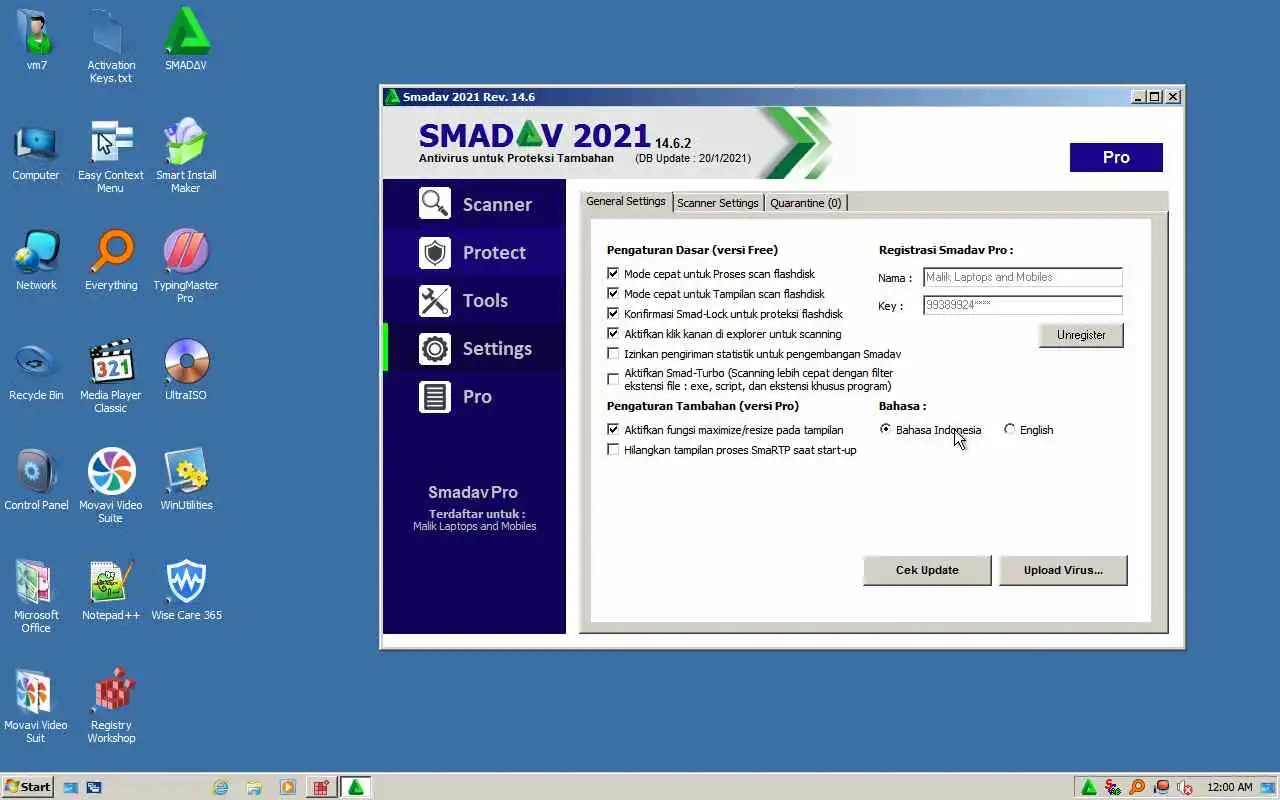Open Recycle Bin desktop icon
The height and width of the screenshot is (800, 1280).
(x=37, y=372)
